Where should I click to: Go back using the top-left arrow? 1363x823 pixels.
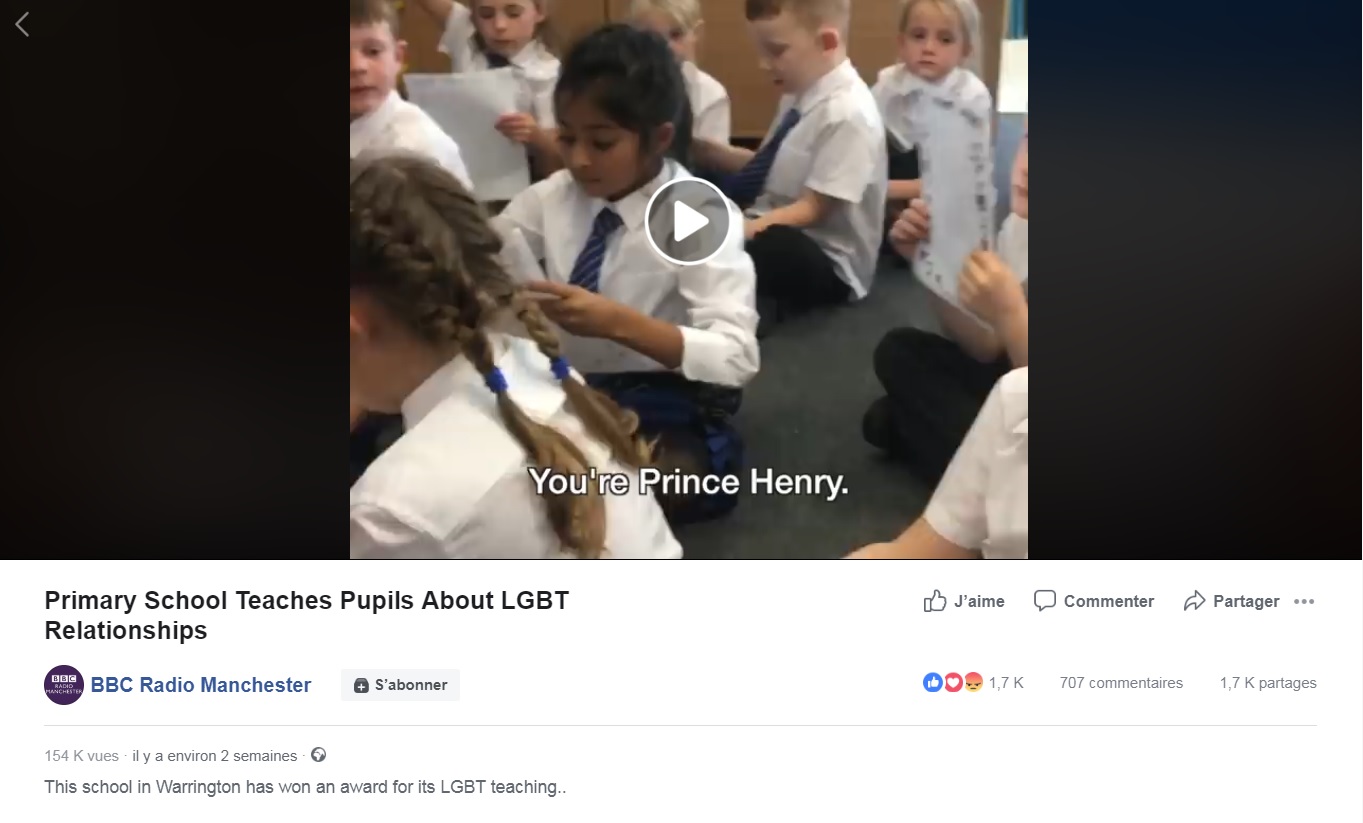tap(22, 24)
